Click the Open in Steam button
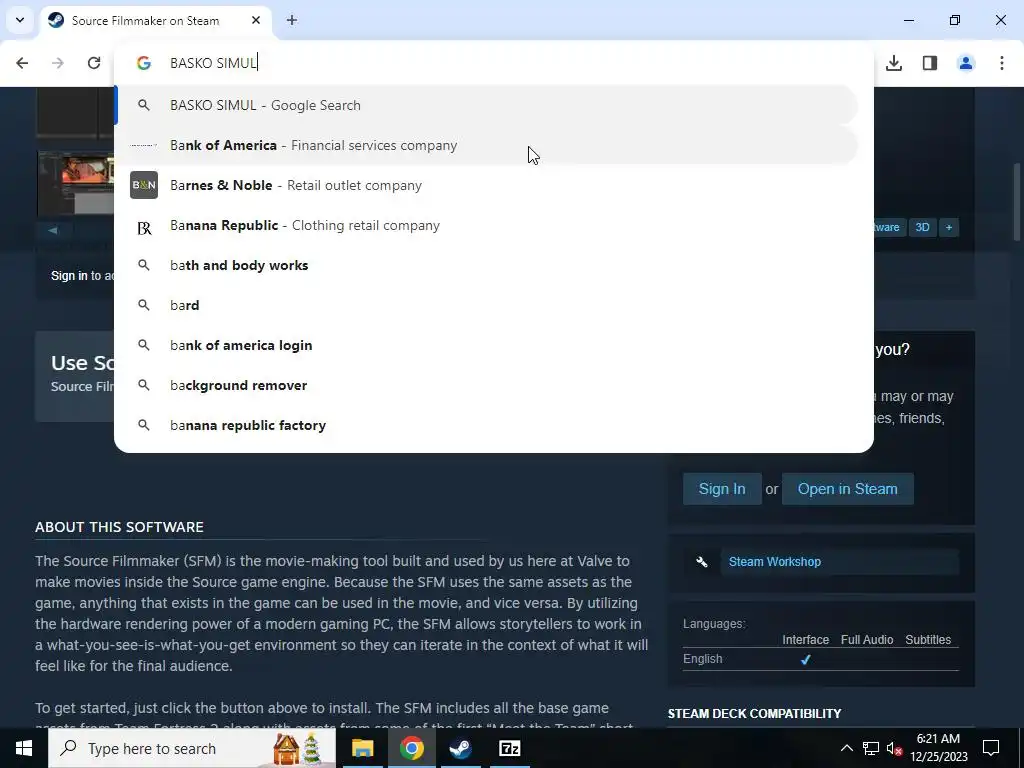1024x768 pixels. click(x=847, y=488)
